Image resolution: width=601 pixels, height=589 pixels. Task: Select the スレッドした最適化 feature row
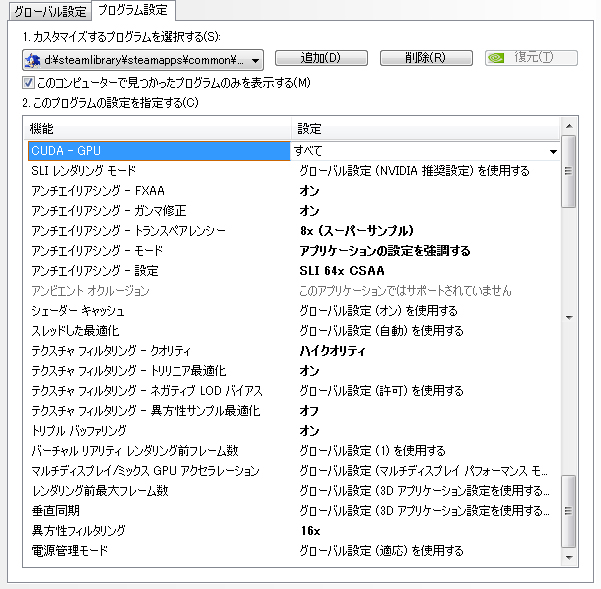coord(76,331)
